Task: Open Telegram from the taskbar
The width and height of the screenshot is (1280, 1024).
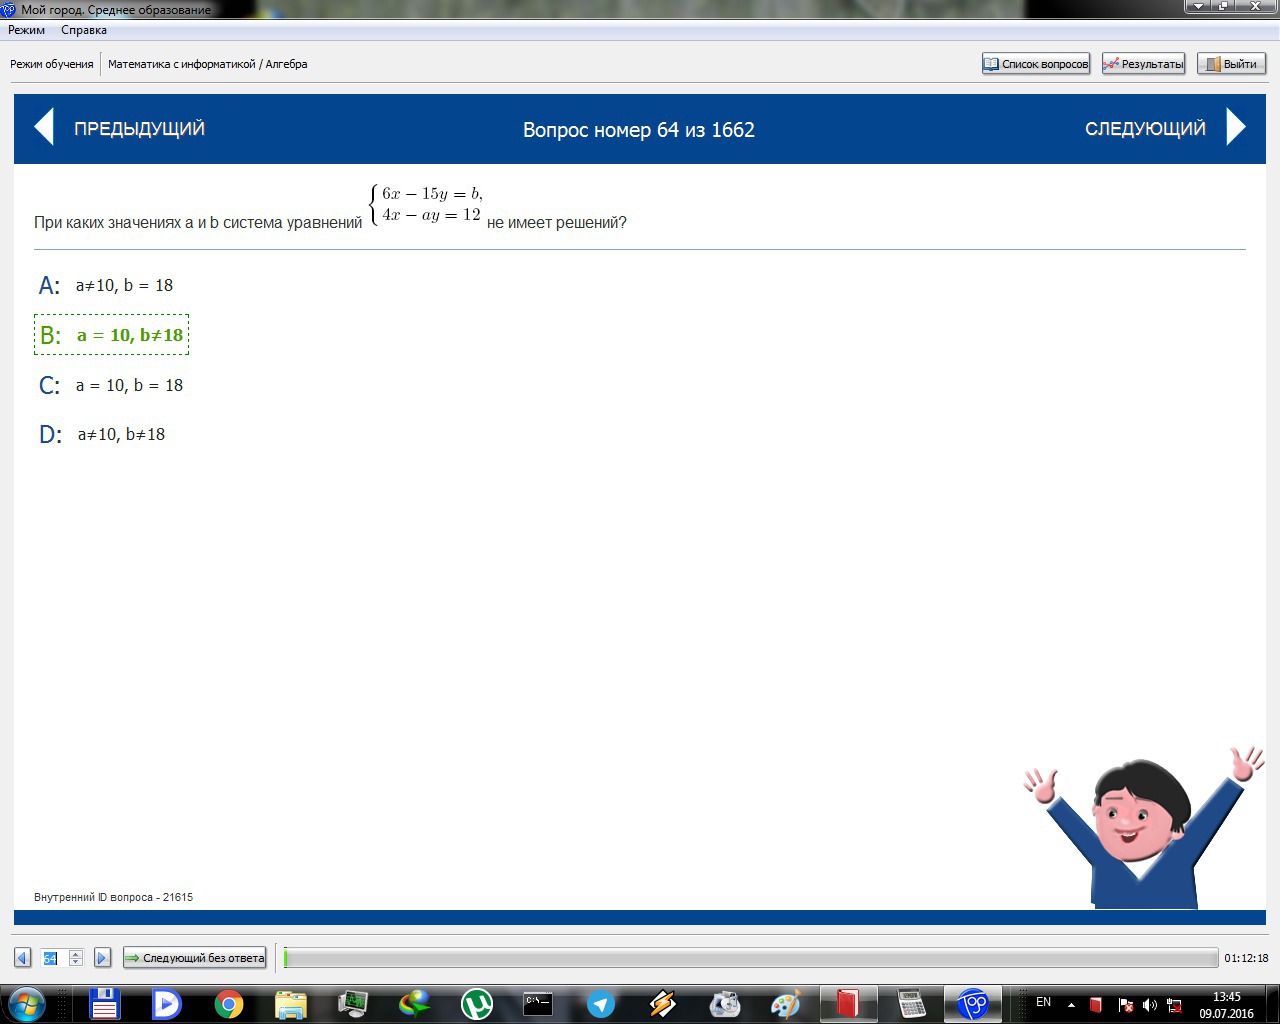Action: pyautogui.click(x=600, y=1003)
